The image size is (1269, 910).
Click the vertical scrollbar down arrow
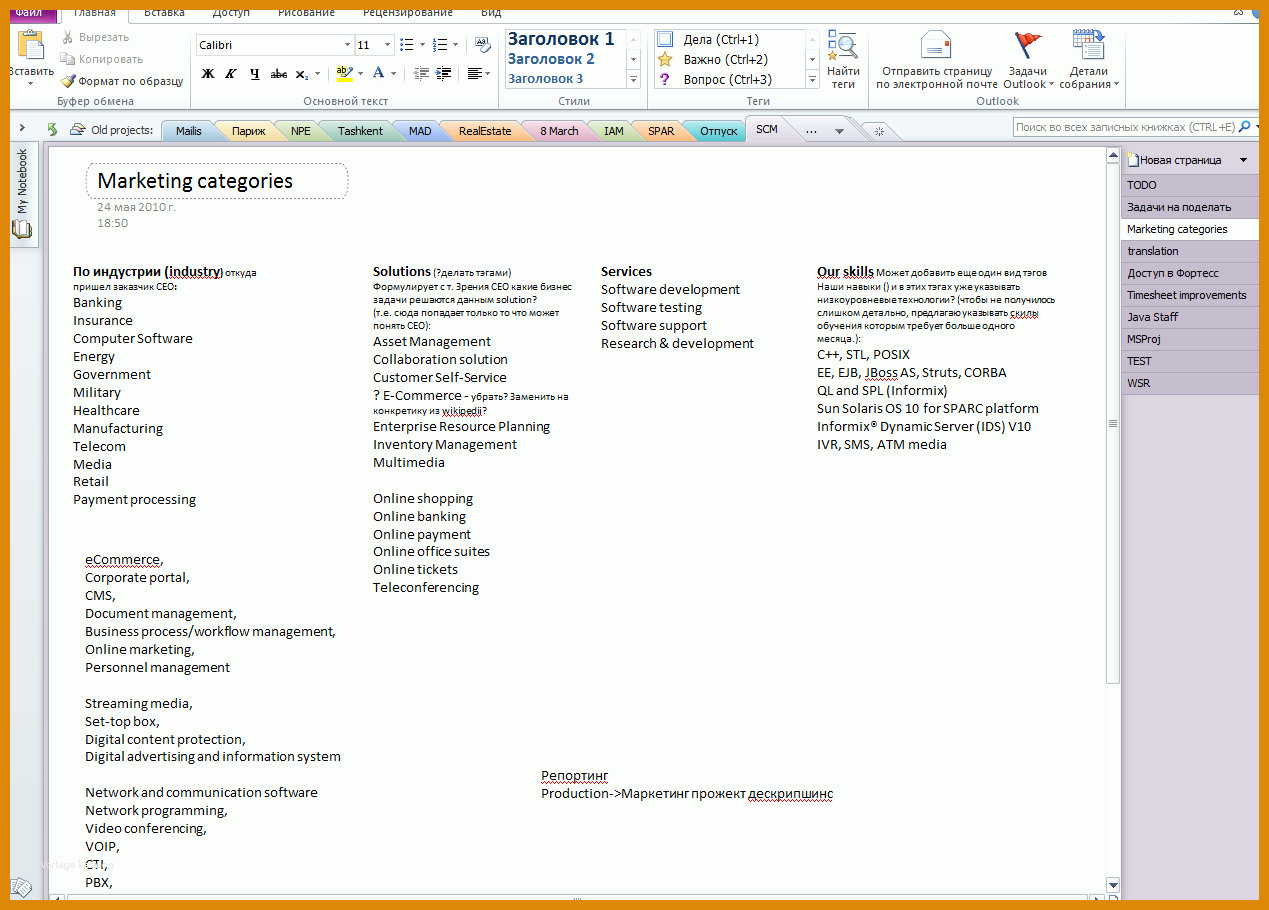[1113, 885]
